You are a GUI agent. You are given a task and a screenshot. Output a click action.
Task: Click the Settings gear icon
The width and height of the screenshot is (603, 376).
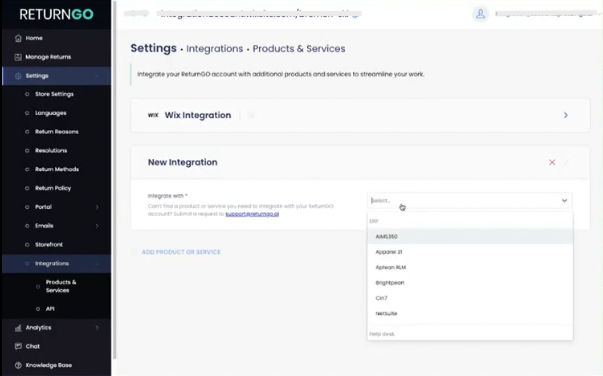coord(18,76)
